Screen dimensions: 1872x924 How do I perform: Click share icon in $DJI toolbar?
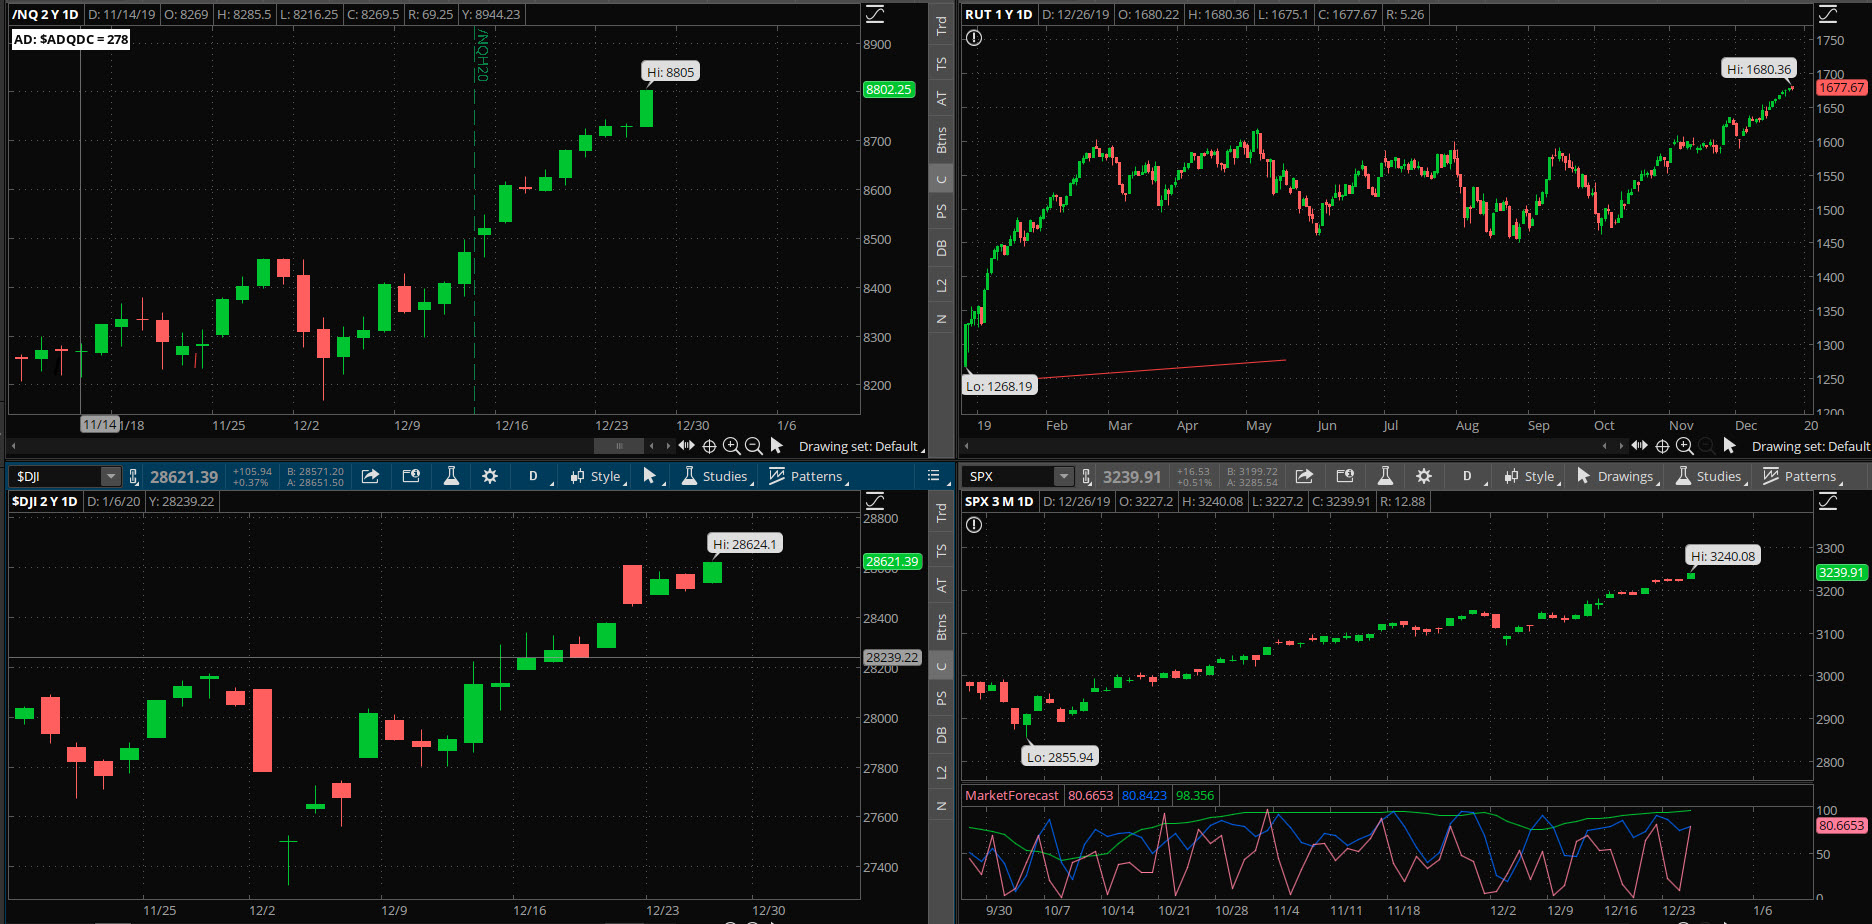point(370,476)
